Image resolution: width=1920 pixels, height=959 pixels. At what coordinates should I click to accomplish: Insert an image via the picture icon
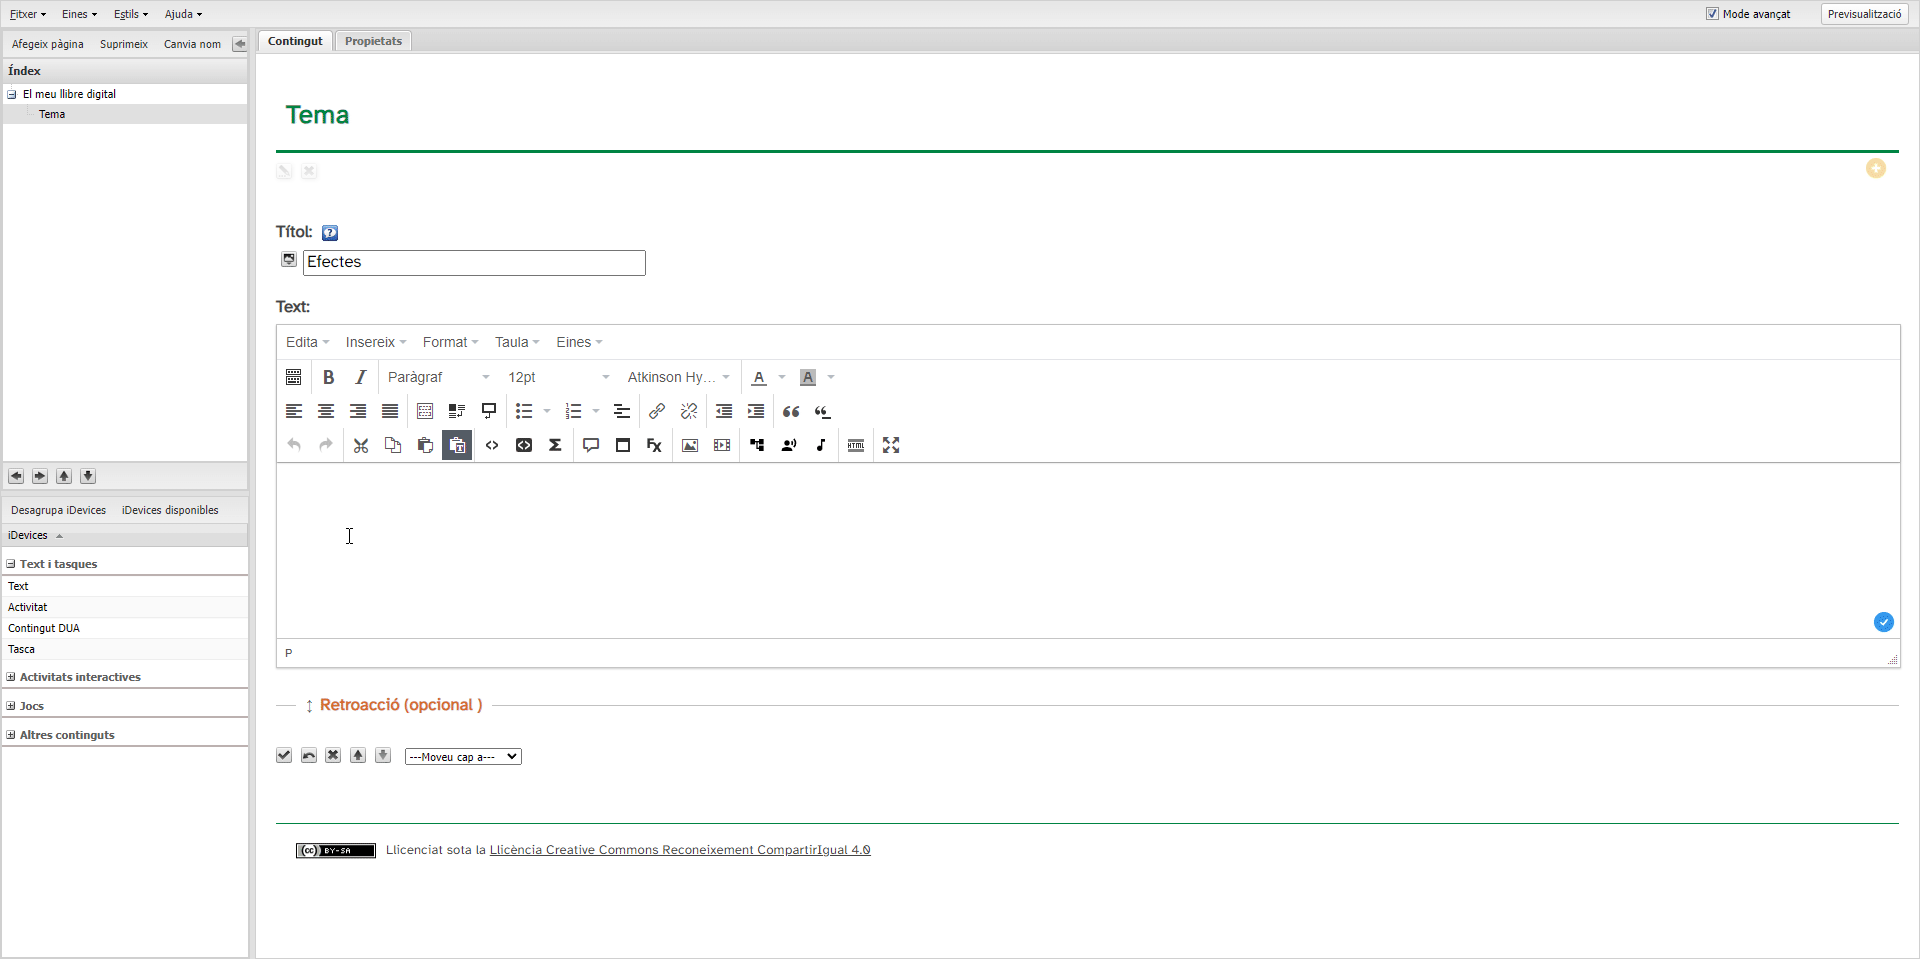[690, 445]
